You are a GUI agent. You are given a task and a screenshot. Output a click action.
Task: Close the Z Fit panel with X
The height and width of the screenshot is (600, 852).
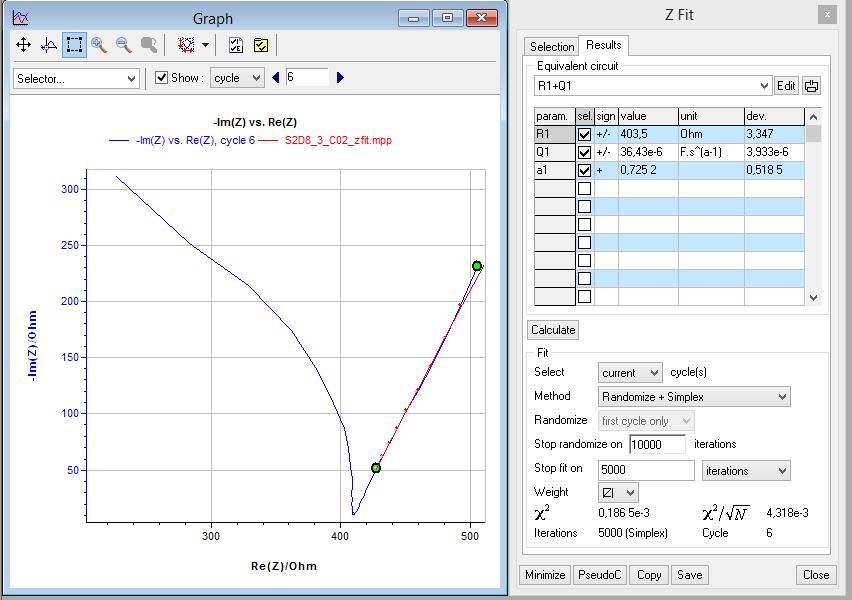[x=827, y=15]
